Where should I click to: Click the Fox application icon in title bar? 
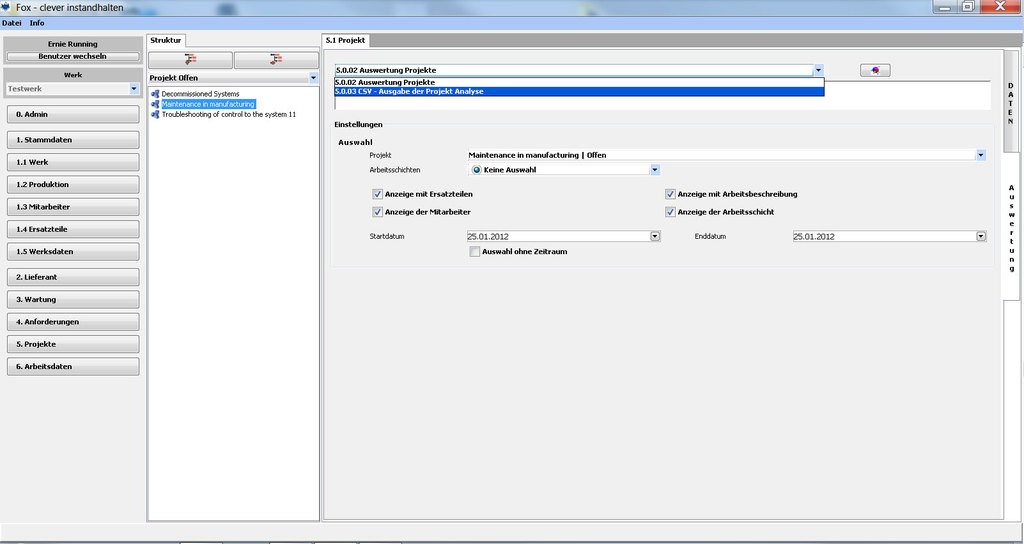click(8, 7)
